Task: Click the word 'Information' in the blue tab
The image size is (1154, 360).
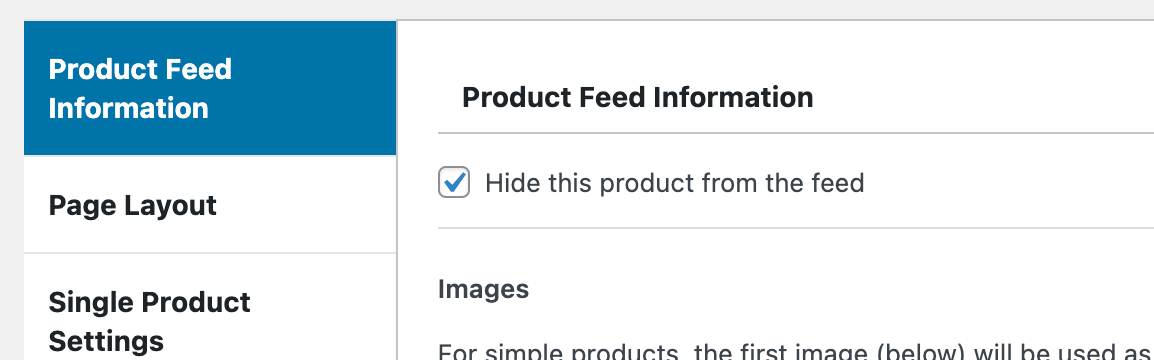Action: click(x=129, y=108)
